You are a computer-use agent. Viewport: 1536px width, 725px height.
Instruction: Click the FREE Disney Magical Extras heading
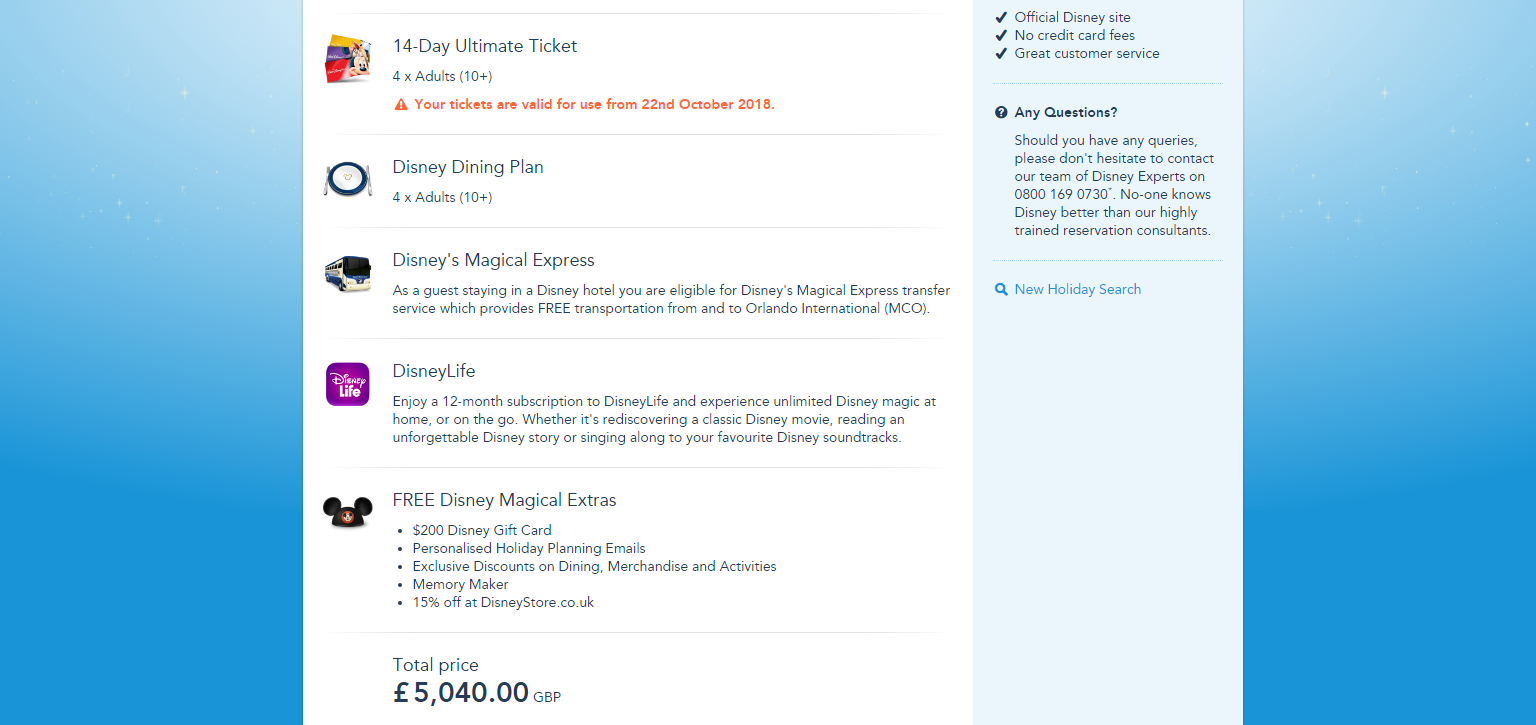(x=504, y=500)
